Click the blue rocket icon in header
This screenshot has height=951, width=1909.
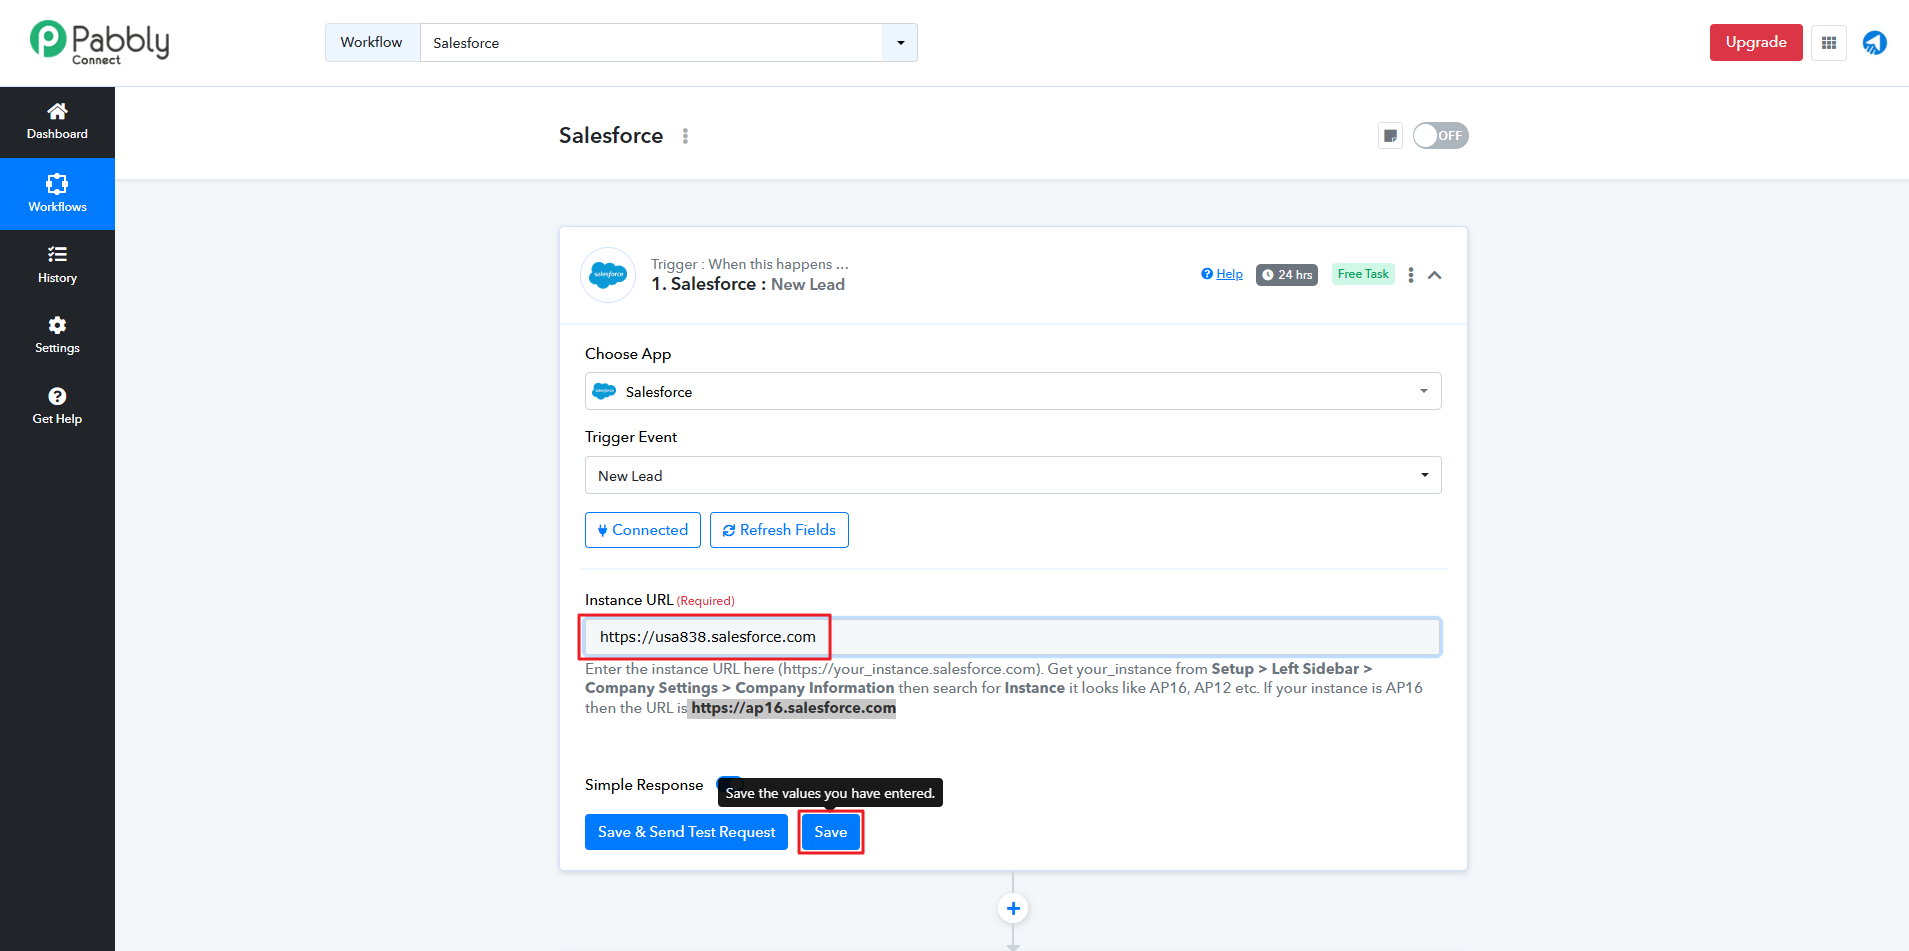(x=1874, y=43)
